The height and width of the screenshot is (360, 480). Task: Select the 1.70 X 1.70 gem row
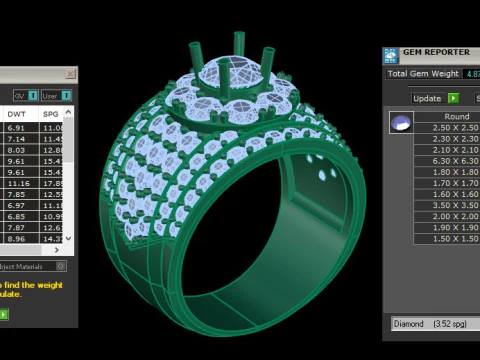point(447,183)
